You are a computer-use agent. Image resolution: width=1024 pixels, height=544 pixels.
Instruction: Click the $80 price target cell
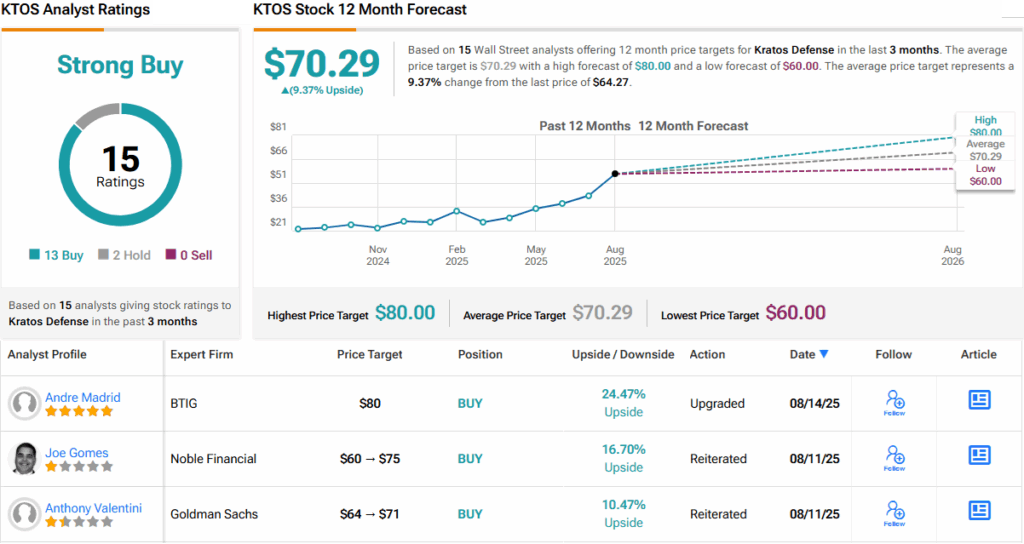tap(370, 404)
